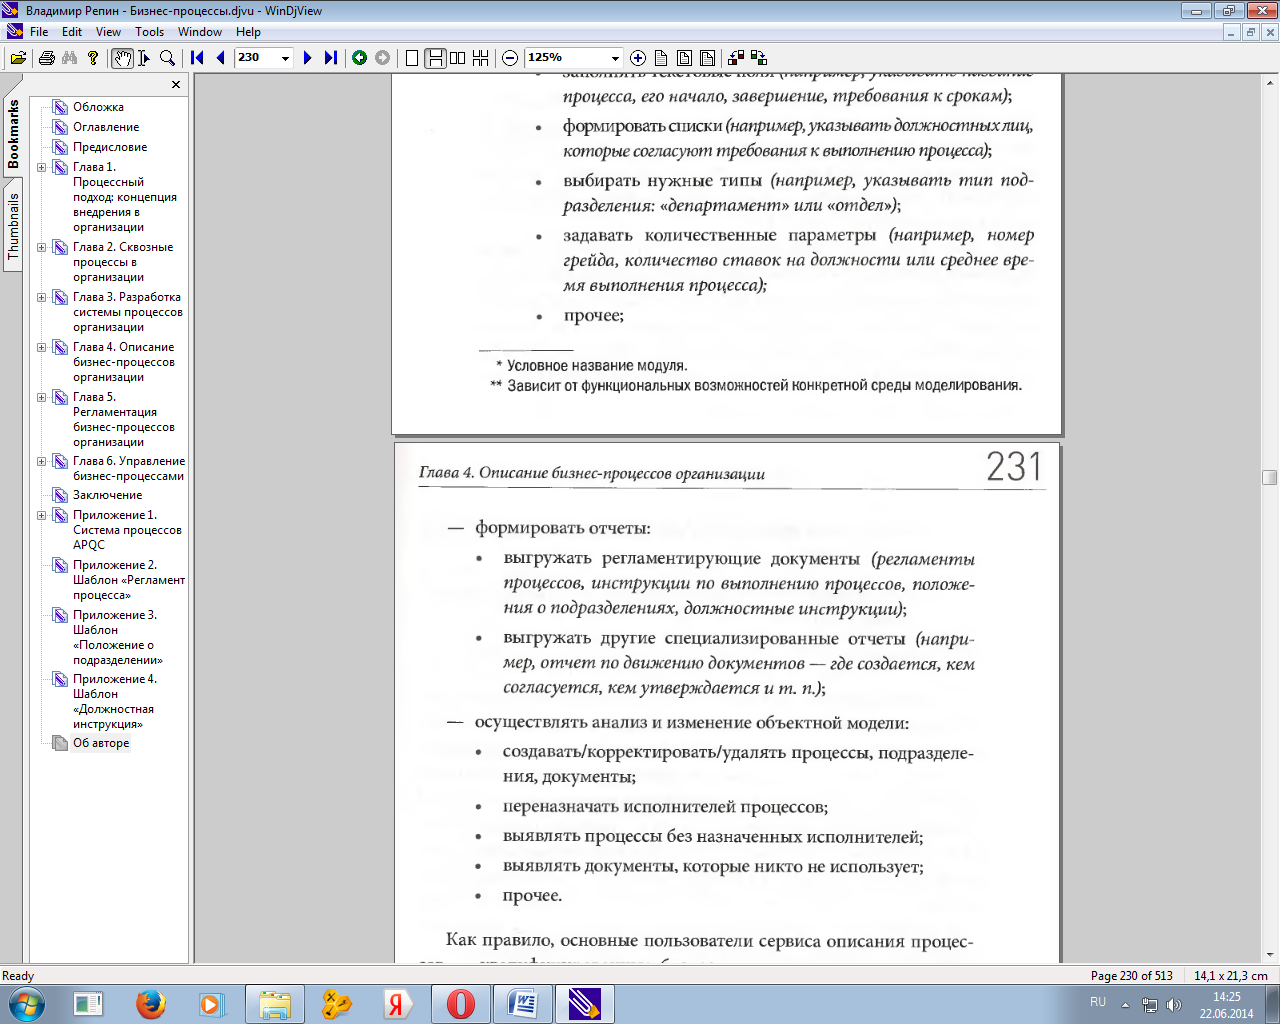Image resolution: width=1280 pixels, height=1024 pixels.
Task: Click the vertical scrollbar thumb
Action: click(x=1270, y=477)
